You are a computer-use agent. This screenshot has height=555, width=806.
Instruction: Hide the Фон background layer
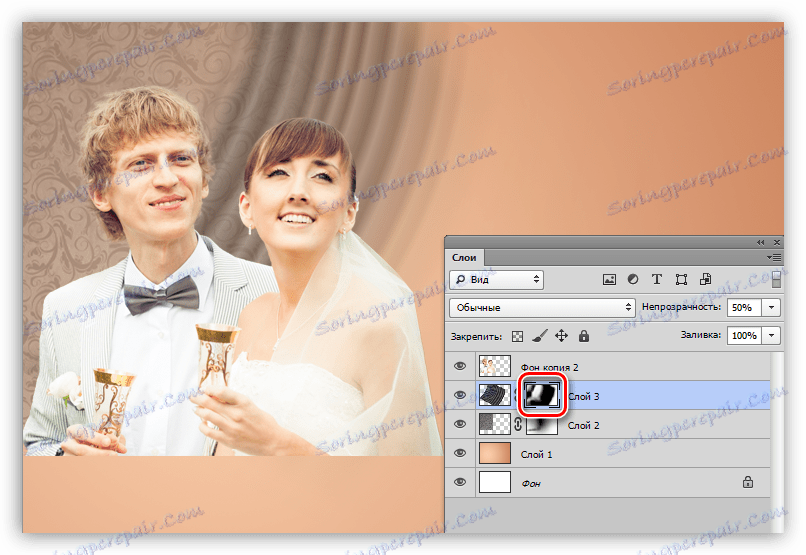[460, 482]
